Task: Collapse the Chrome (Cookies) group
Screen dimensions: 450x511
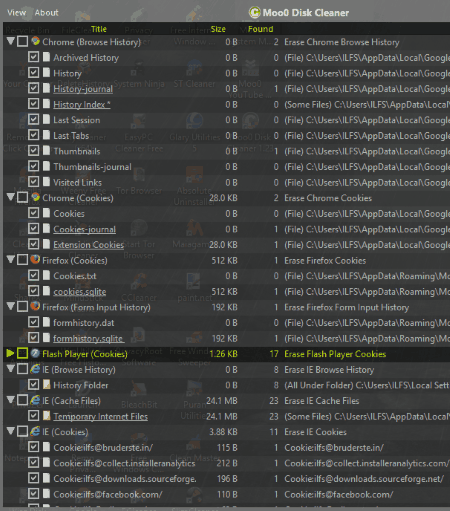Action: click(11, 197)
